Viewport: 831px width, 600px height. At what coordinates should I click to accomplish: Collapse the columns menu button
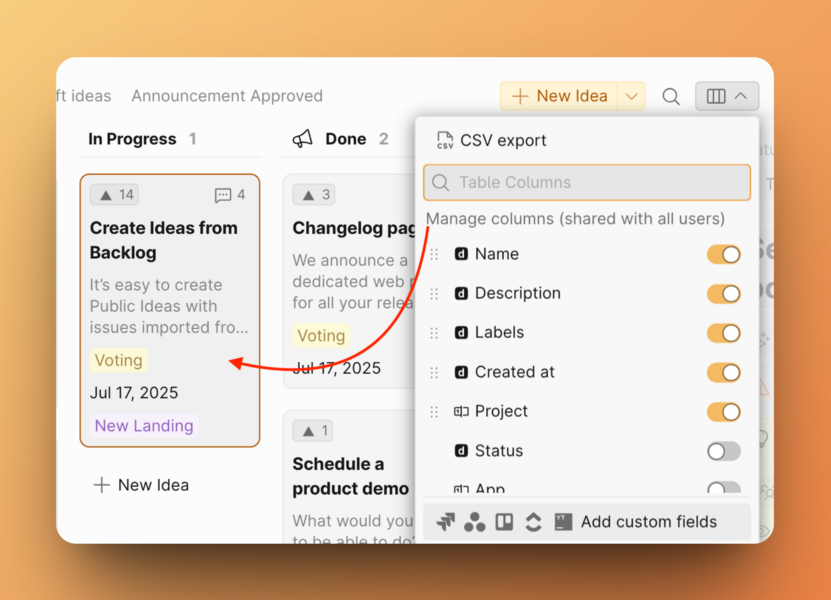point(727,97)
